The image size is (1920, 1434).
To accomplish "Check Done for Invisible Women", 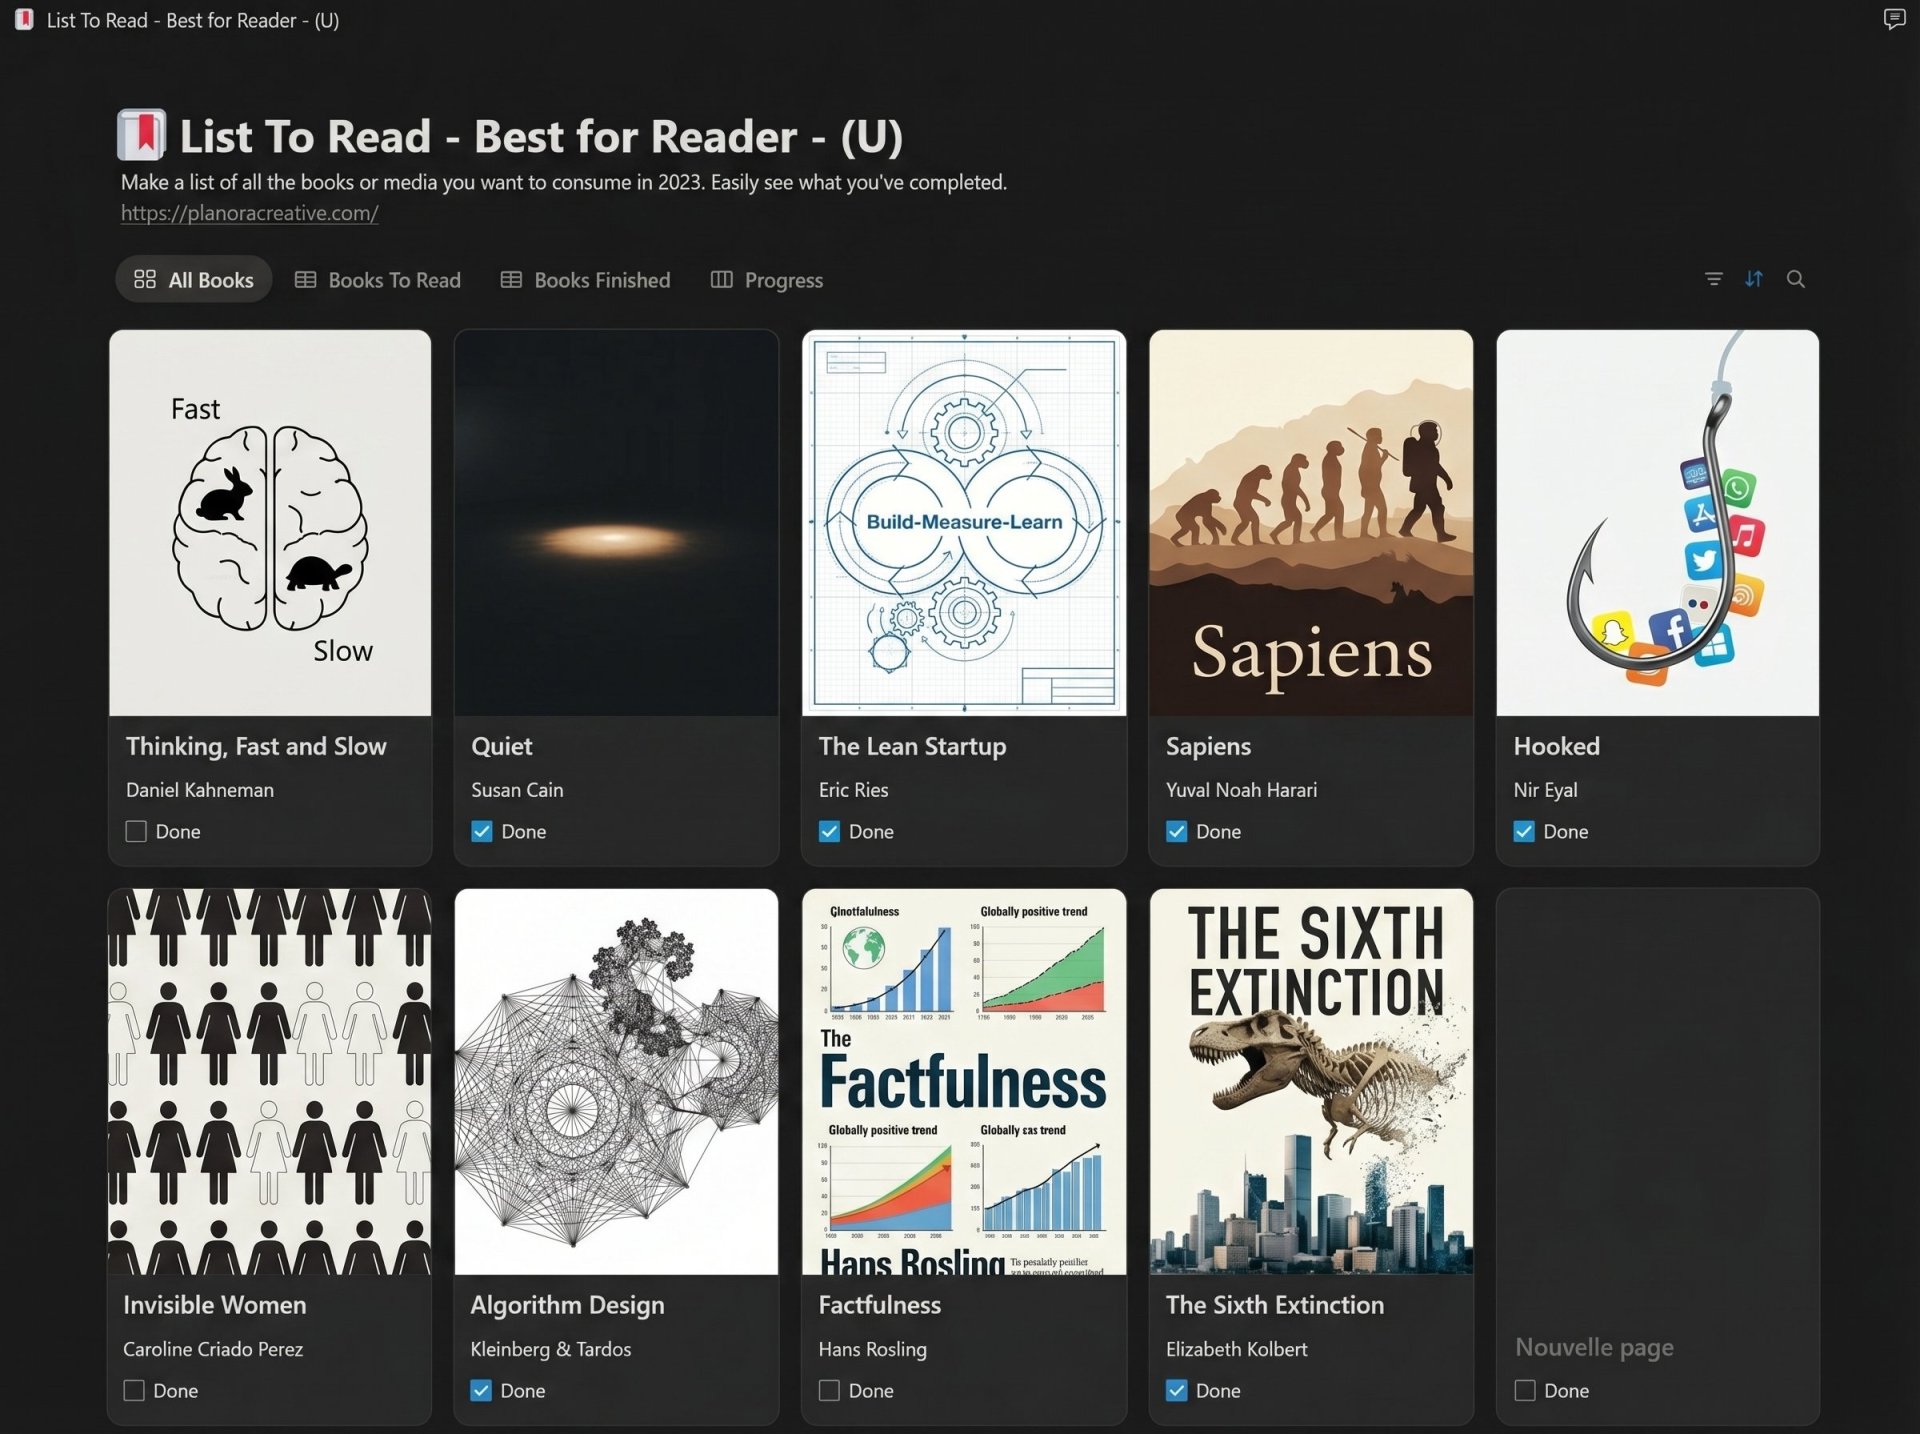I will click(x=134, y=1390).
